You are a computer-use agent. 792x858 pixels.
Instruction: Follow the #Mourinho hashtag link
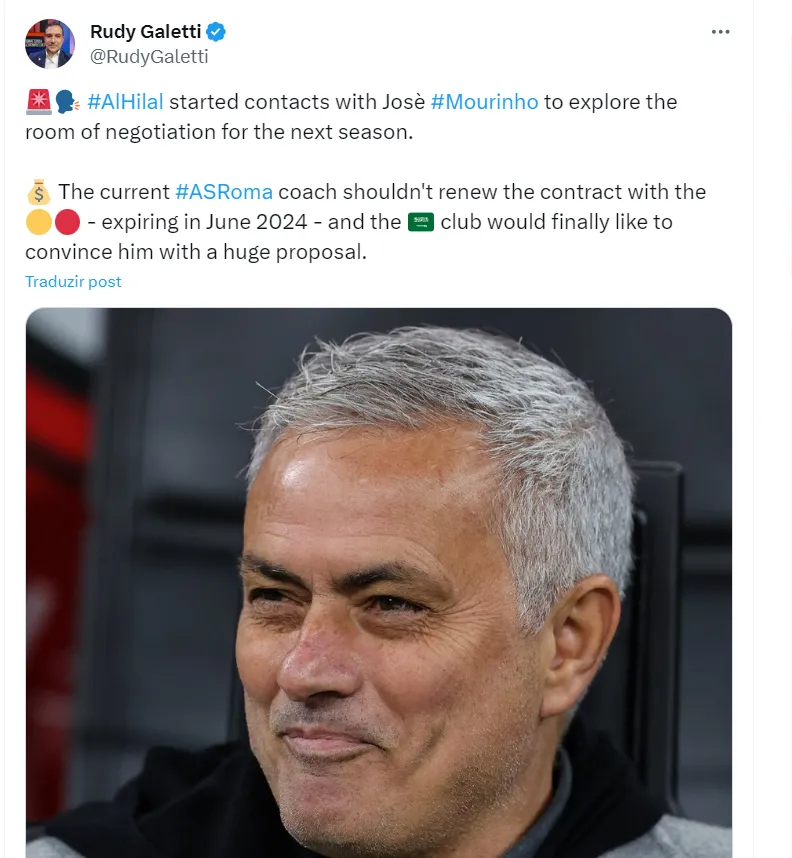(x=484, y=102)
